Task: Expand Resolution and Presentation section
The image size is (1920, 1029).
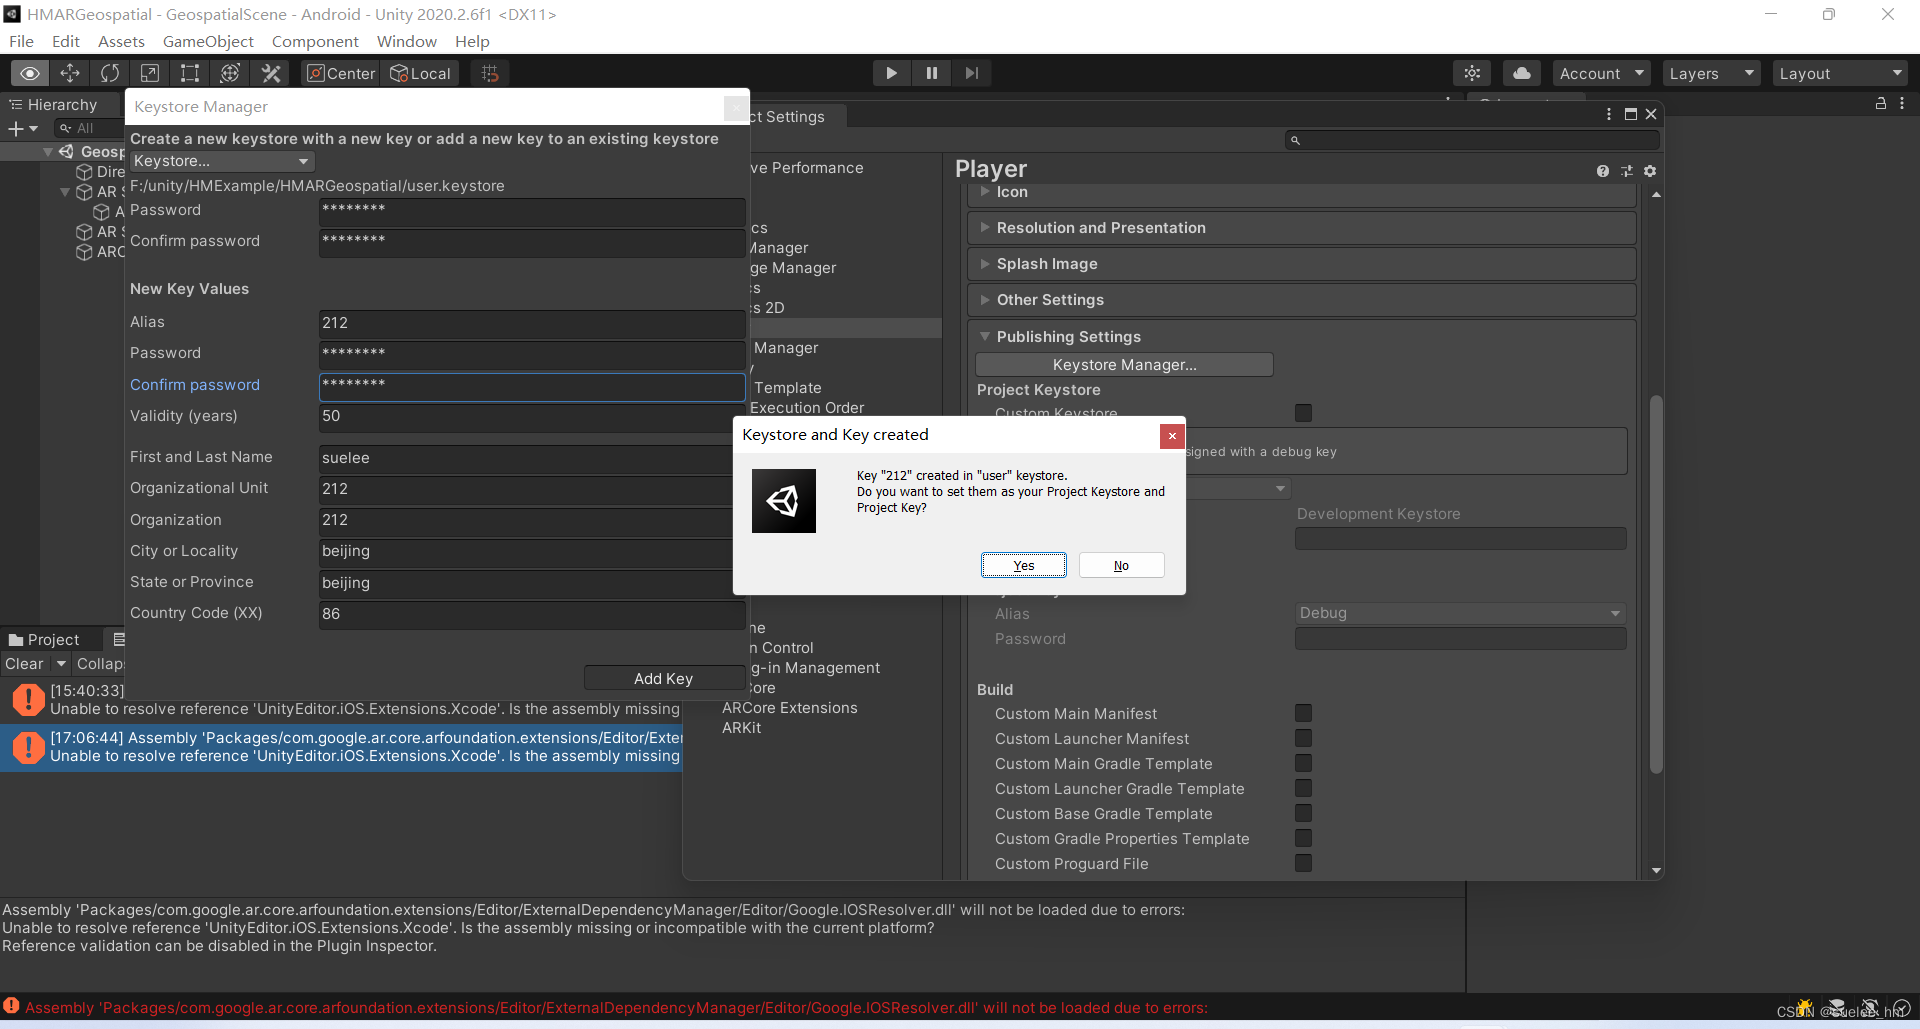Action: pyautogui.click(x=1301, y=228)
